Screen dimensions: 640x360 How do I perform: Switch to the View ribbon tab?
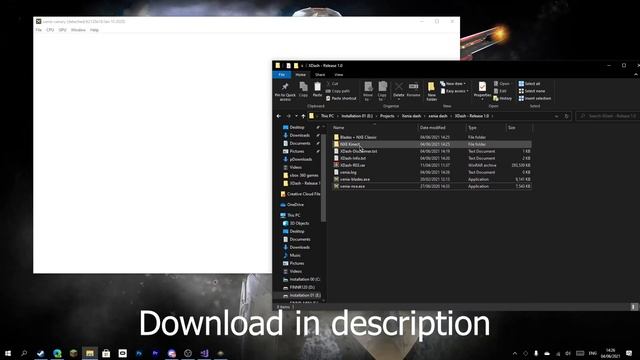(x=339, y=75)
